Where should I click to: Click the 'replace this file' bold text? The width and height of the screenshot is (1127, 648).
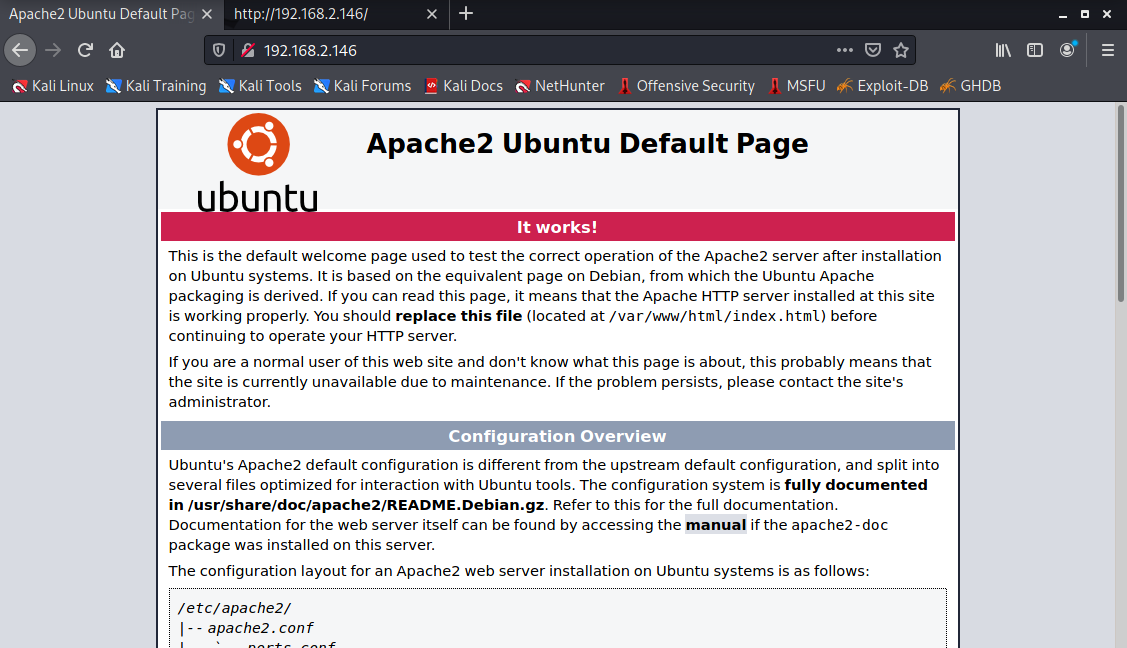(x=459, y=316)
